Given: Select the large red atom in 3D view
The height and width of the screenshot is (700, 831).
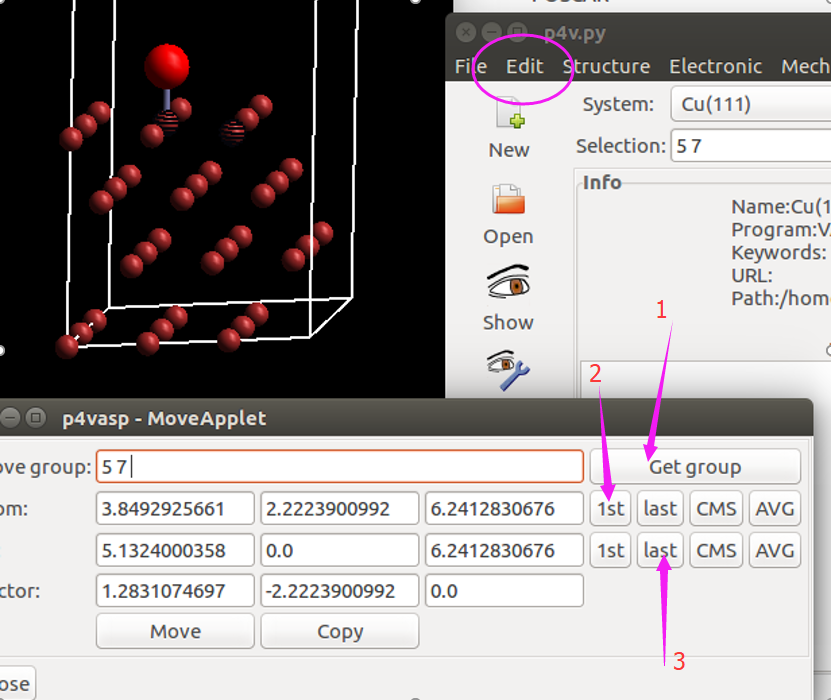Looking at the screenshot, I should tap(166, 66).
